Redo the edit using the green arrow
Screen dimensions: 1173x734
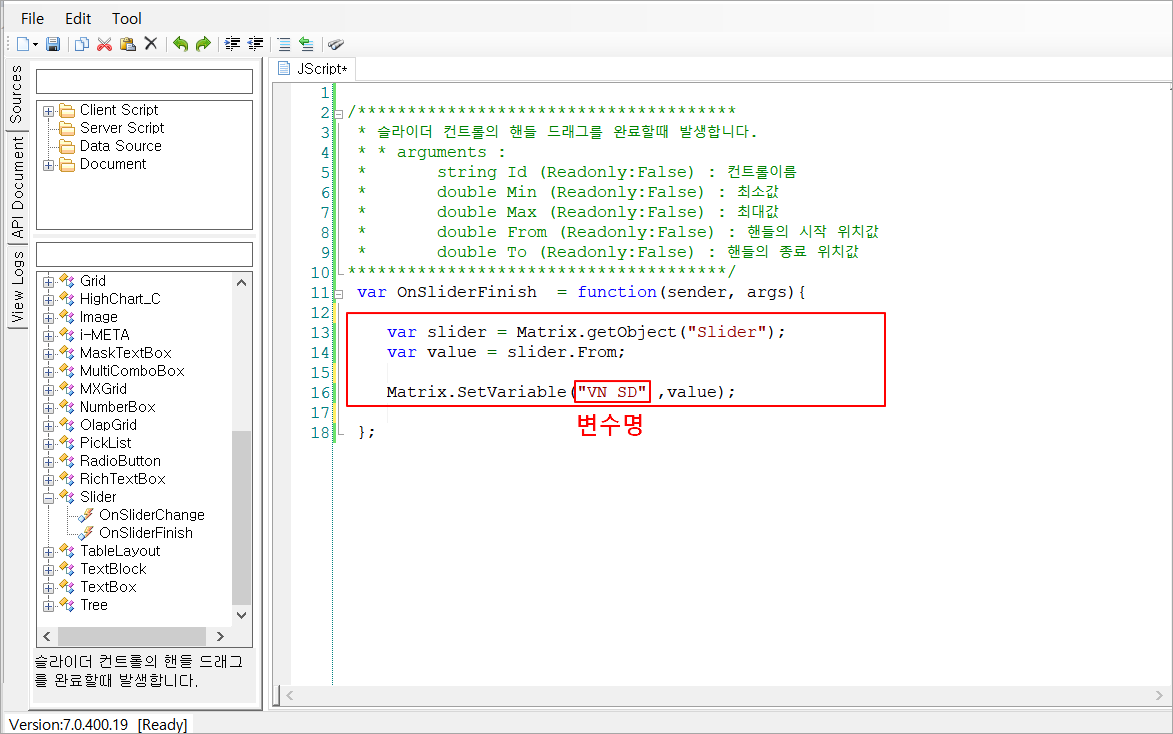click(x=203, y=44)
